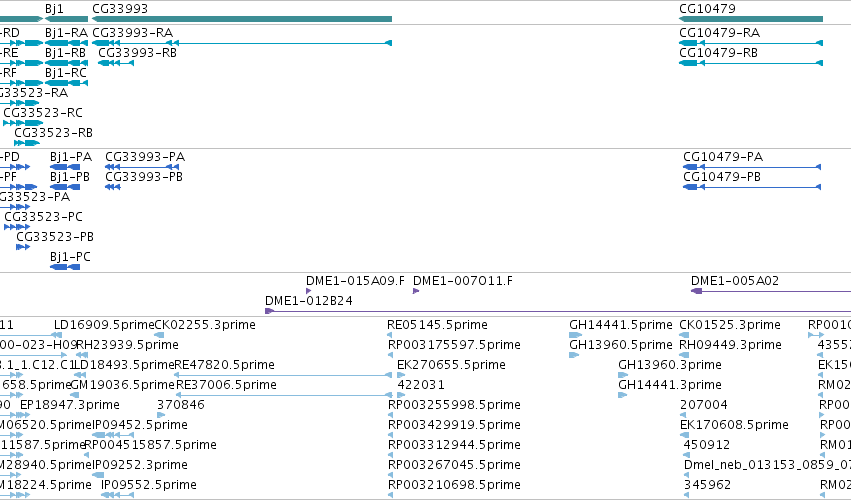Click the DME1-007O11.F marker triangle
The image size is (851, 500).
click(x=416, y=292)
